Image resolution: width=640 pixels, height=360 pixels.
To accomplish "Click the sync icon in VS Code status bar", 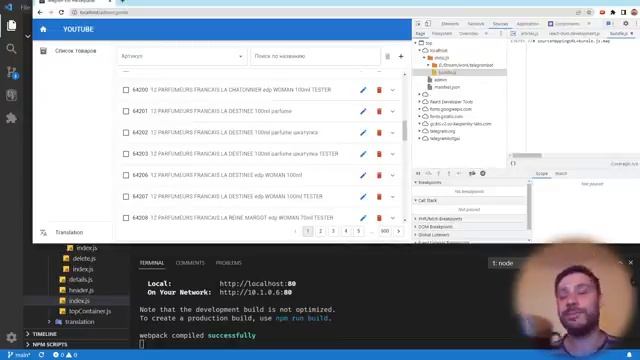I will pyautogui.click(x=41, y=355).
